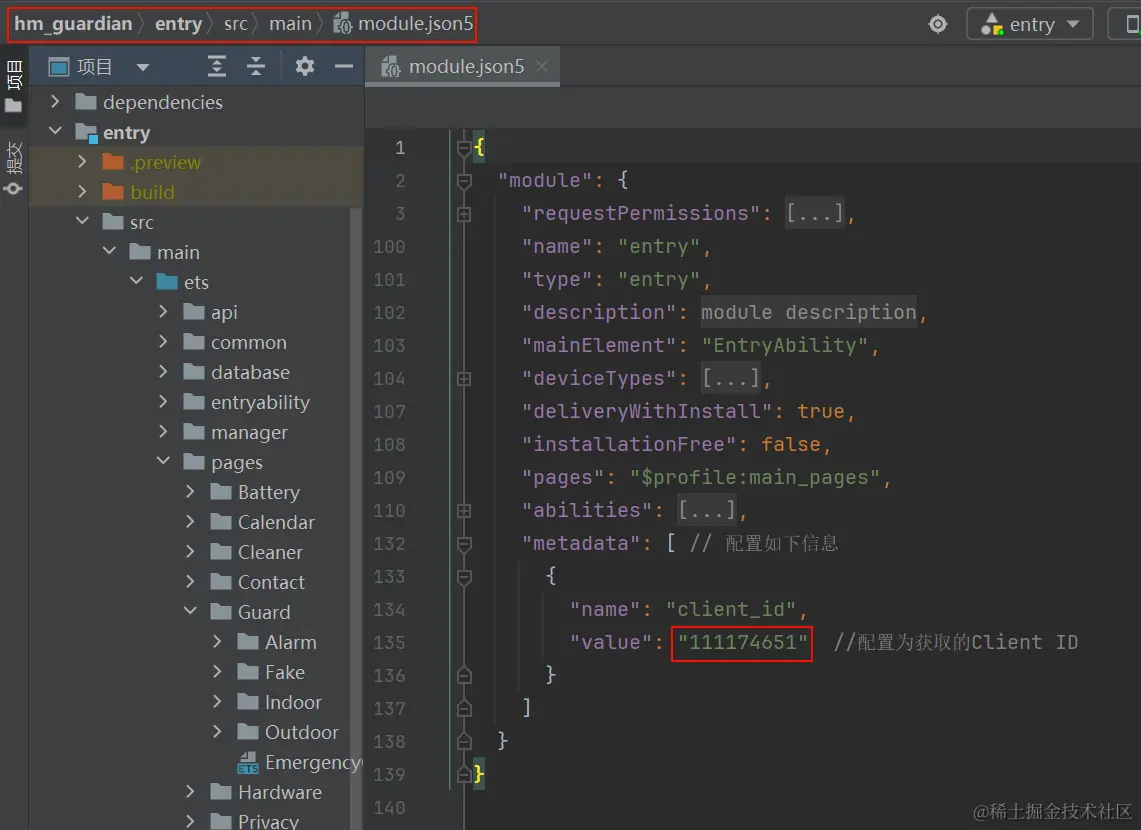The image size is (1141, 830).
Task: Click entry in the breadcrumb path
Action: tap(178, 23)
